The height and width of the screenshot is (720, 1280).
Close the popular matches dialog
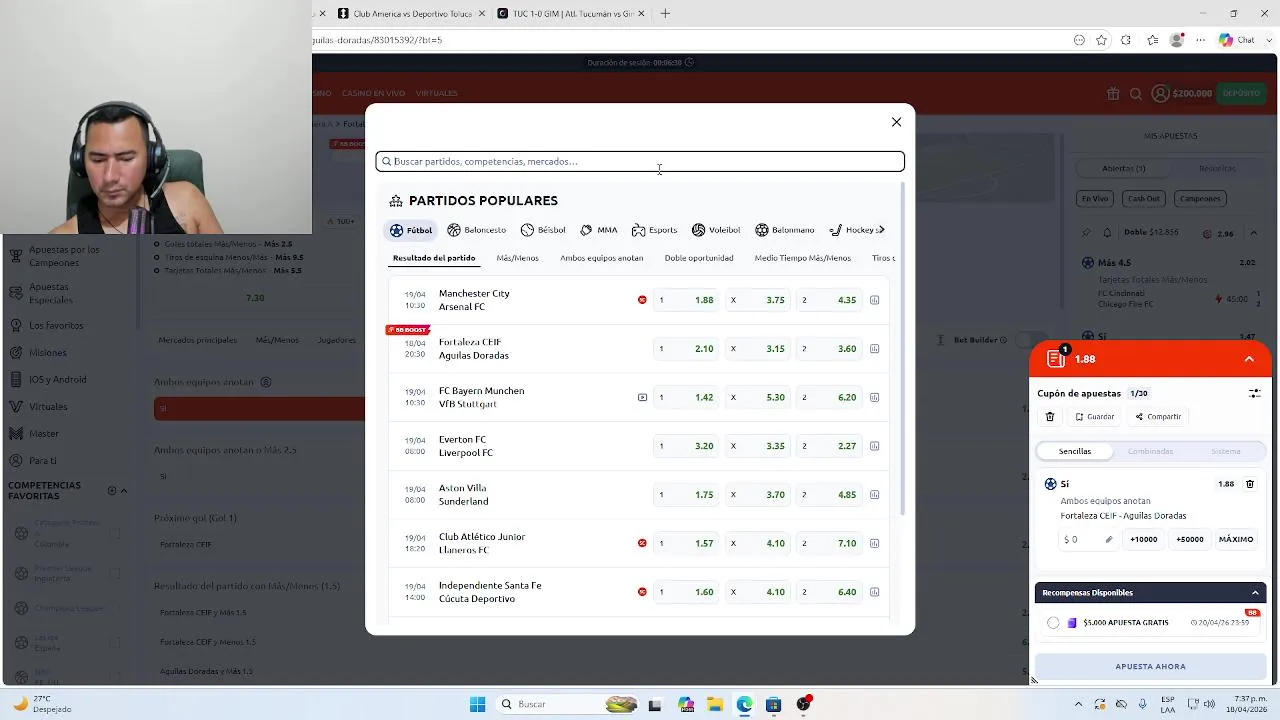tap(896, 122)
